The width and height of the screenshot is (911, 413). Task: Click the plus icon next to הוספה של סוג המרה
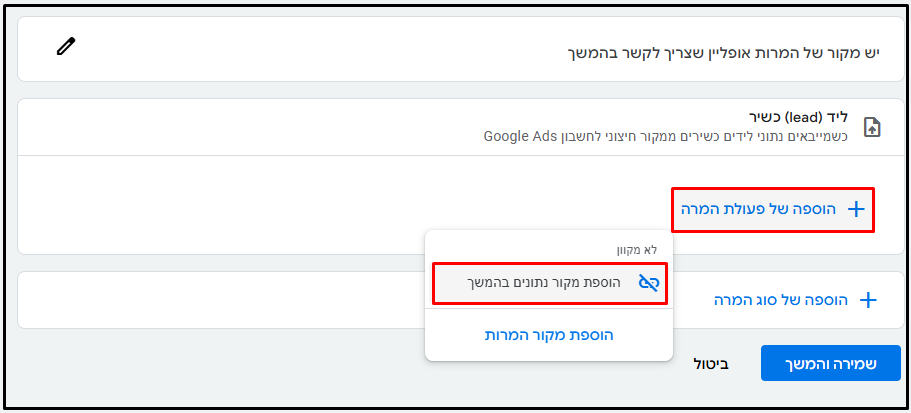pos(868,300)
